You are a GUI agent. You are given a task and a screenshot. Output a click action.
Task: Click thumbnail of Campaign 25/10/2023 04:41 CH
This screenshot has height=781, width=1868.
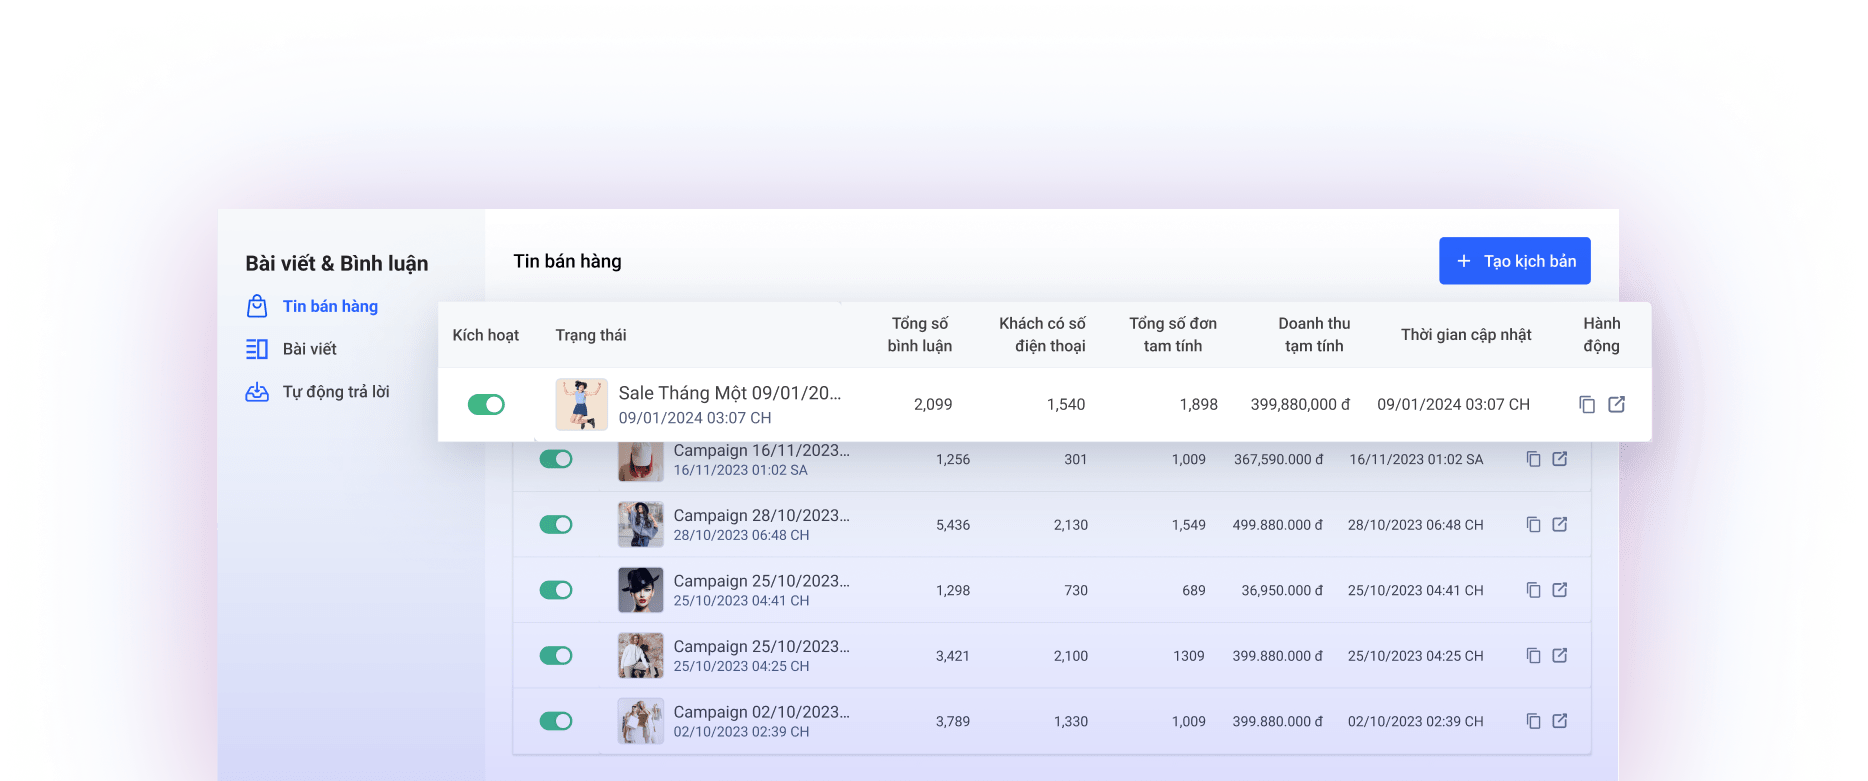pyautogui.click(x=640, y=590)
